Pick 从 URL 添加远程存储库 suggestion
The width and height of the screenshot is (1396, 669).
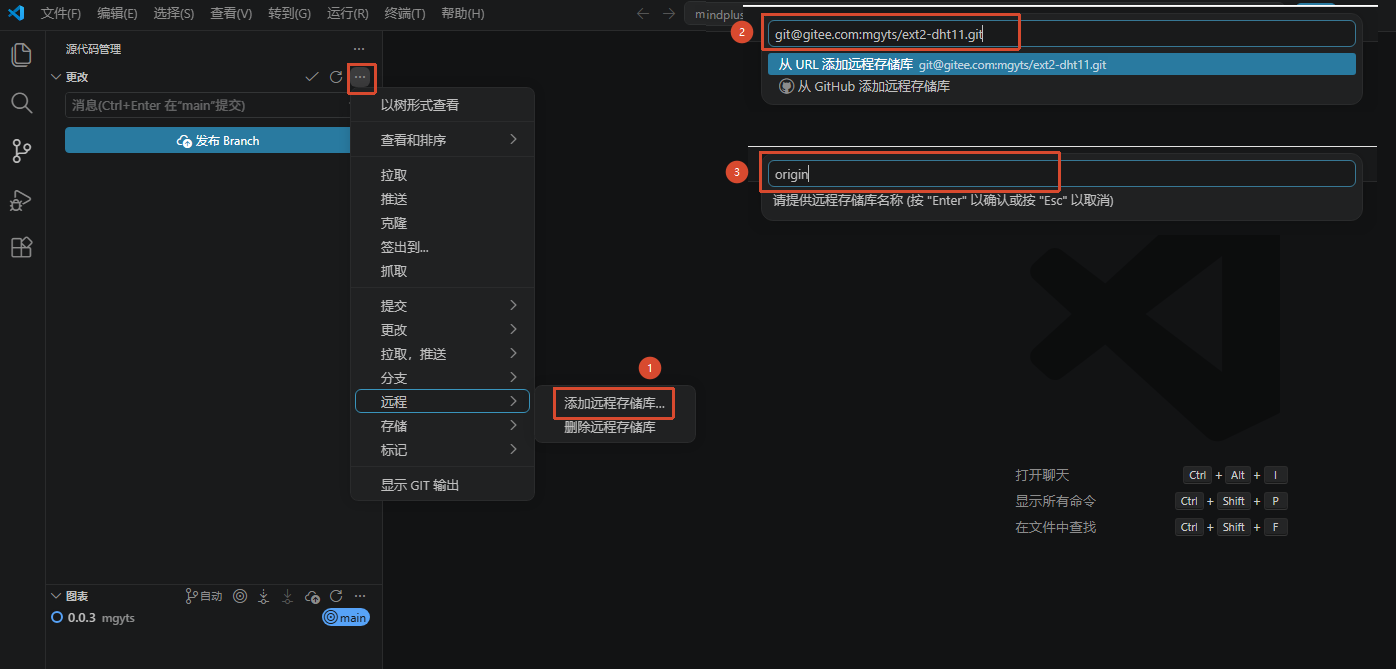(1061, 64)
